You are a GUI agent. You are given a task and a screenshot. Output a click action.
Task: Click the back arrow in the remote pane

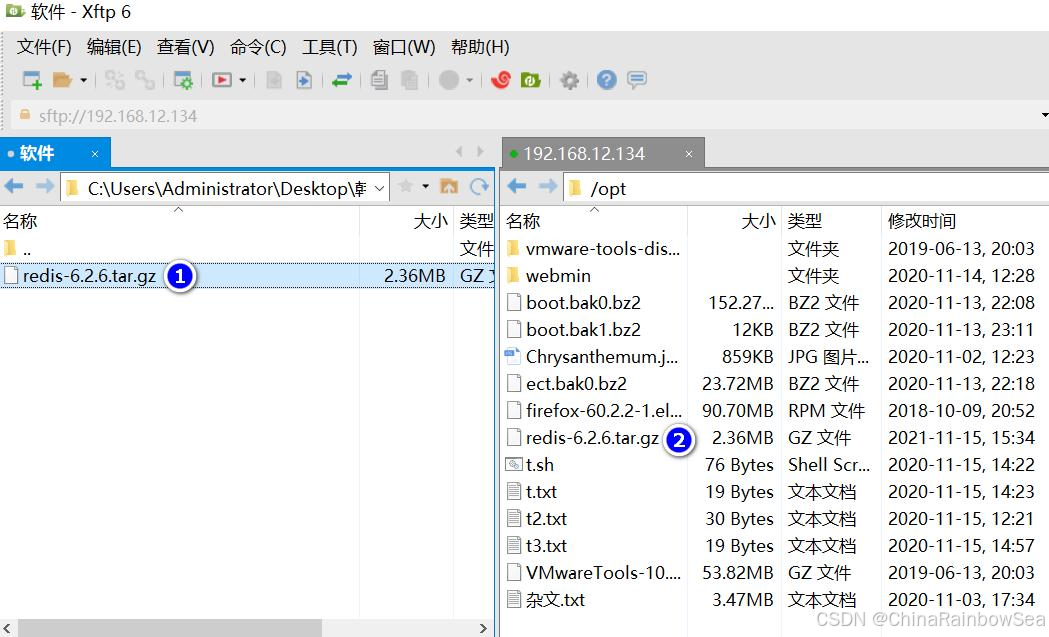518,187
